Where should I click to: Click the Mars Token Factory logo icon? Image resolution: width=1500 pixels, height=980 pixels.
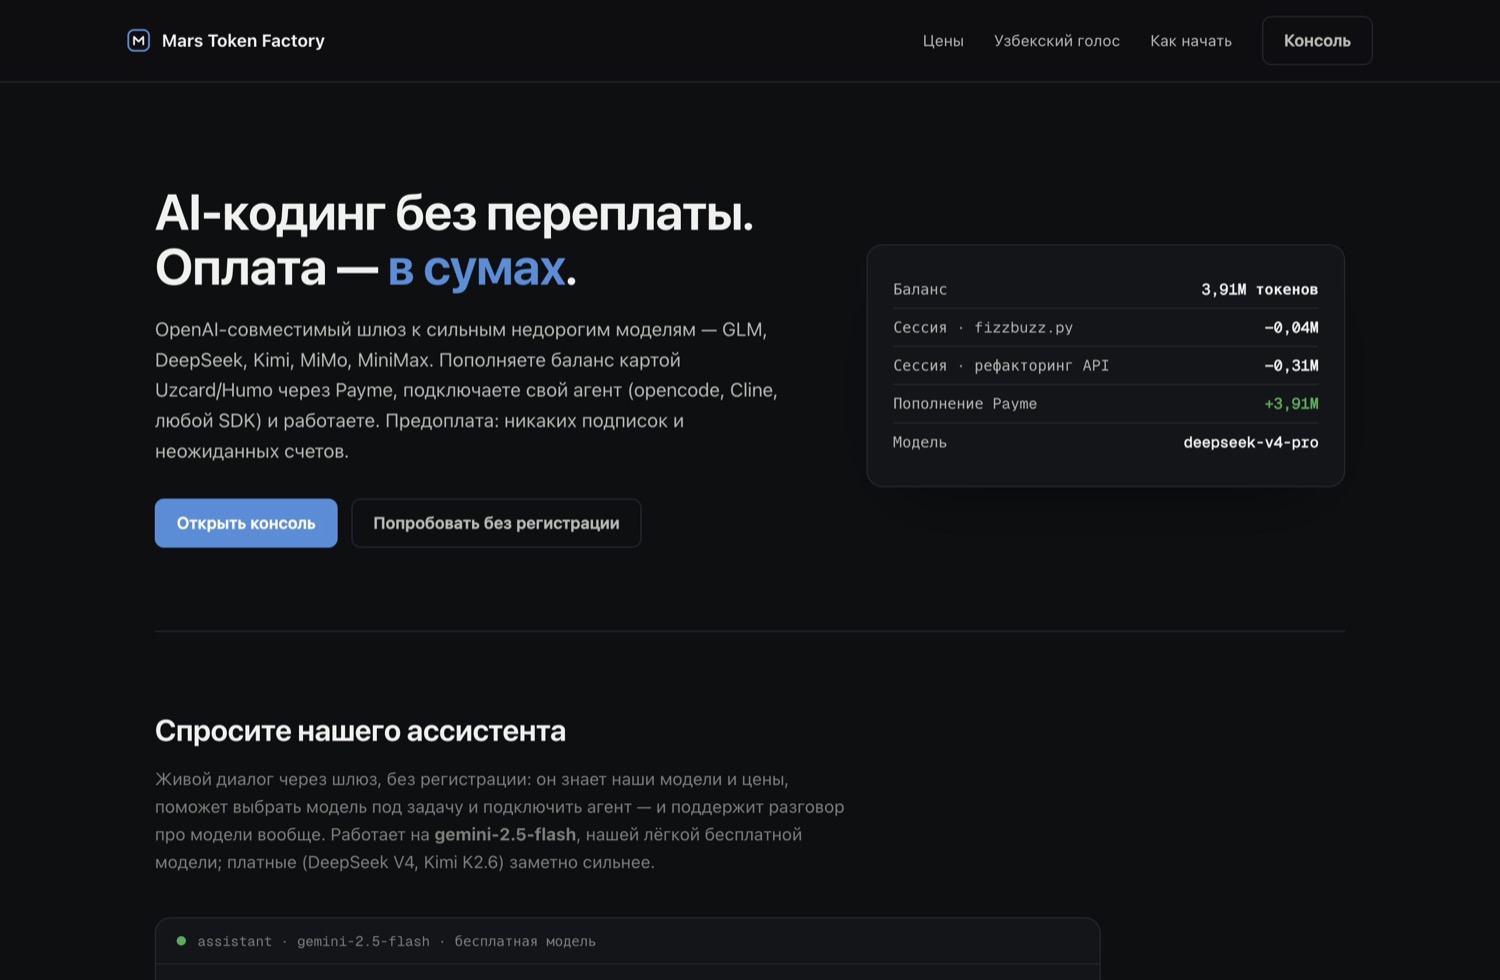[x=138, y=40]
